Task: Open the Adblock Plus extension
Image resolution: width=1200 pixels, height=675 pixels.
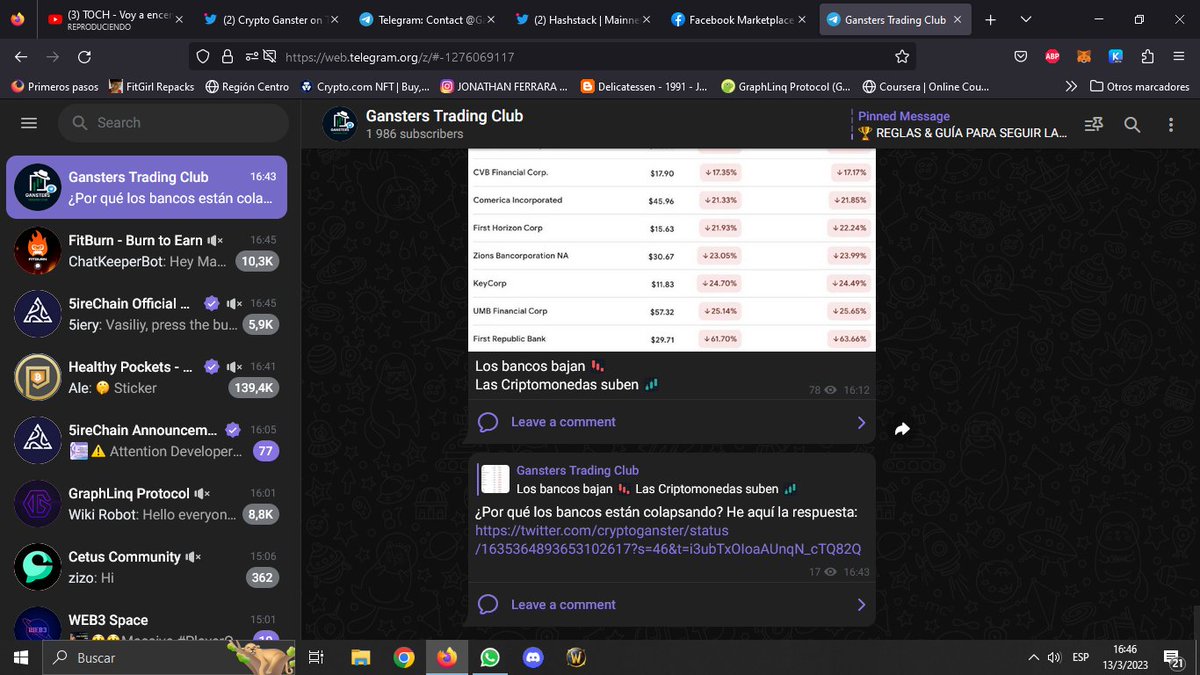Action: pos(1052,57)
